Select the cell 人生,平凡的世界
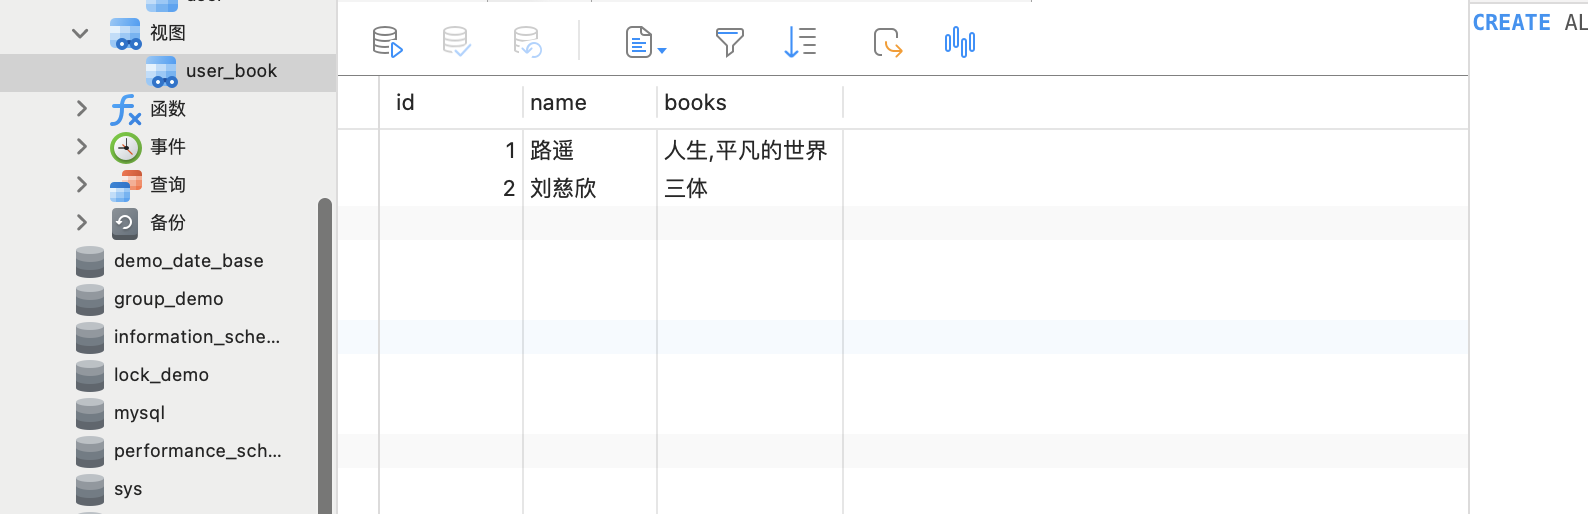1588x514 pixels. 750,150
